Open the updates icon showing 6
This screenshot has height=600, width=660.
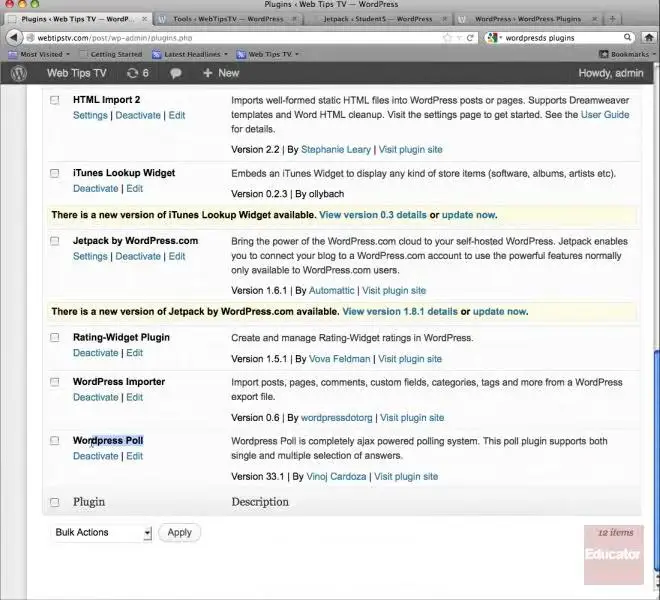pyautogui.click(x=138, y=73)
